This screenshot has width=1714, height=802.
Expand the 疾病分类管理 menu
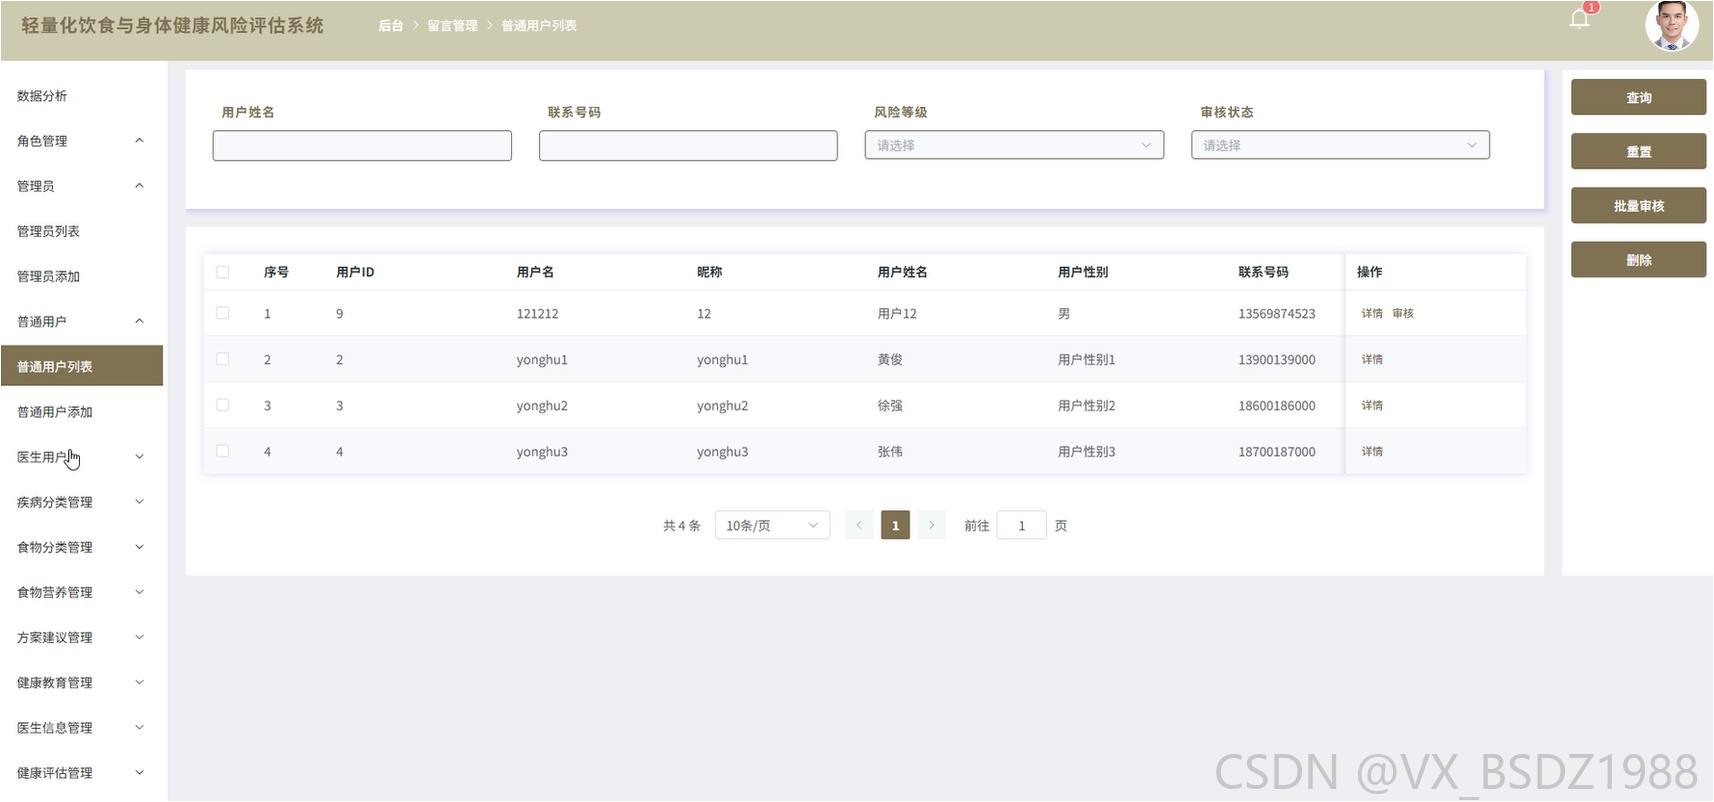click(x=81, y=502)
